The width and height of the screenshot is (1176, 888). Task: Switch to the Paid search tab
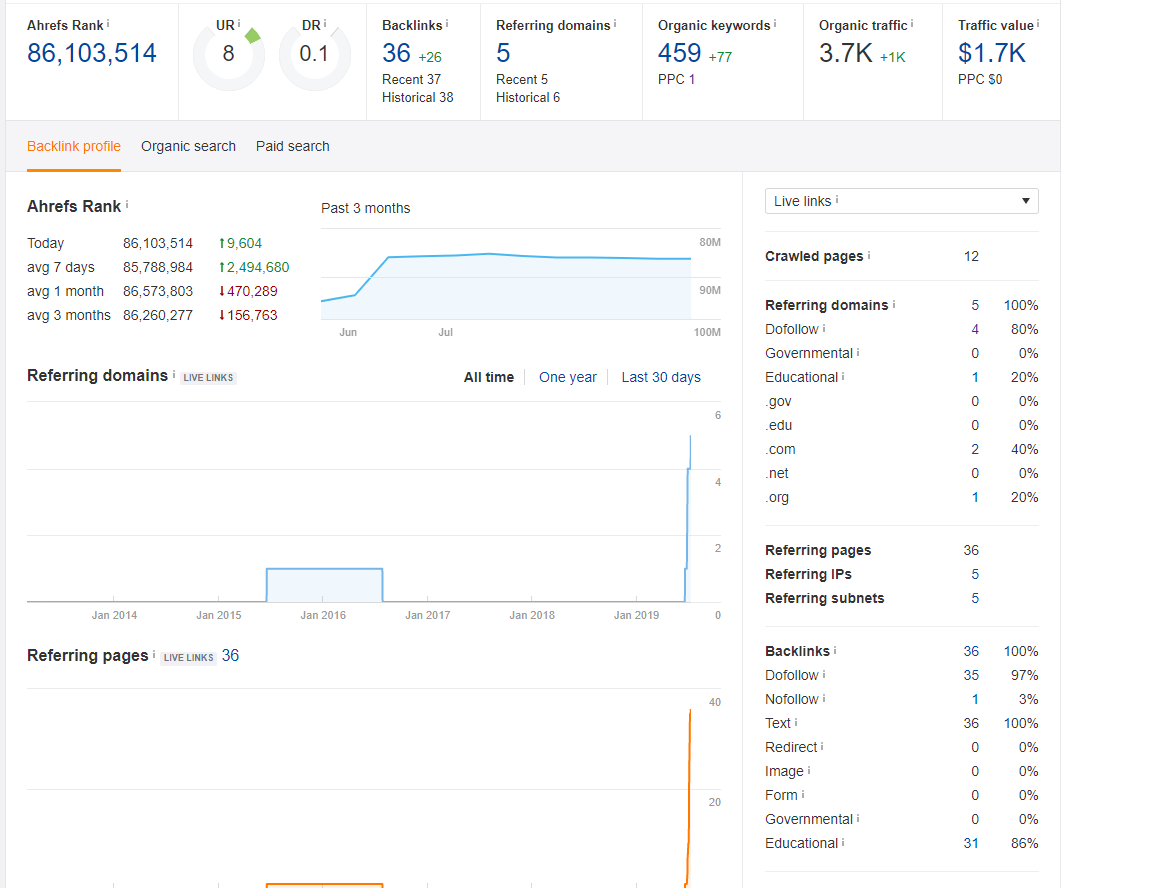click(292, 146)
